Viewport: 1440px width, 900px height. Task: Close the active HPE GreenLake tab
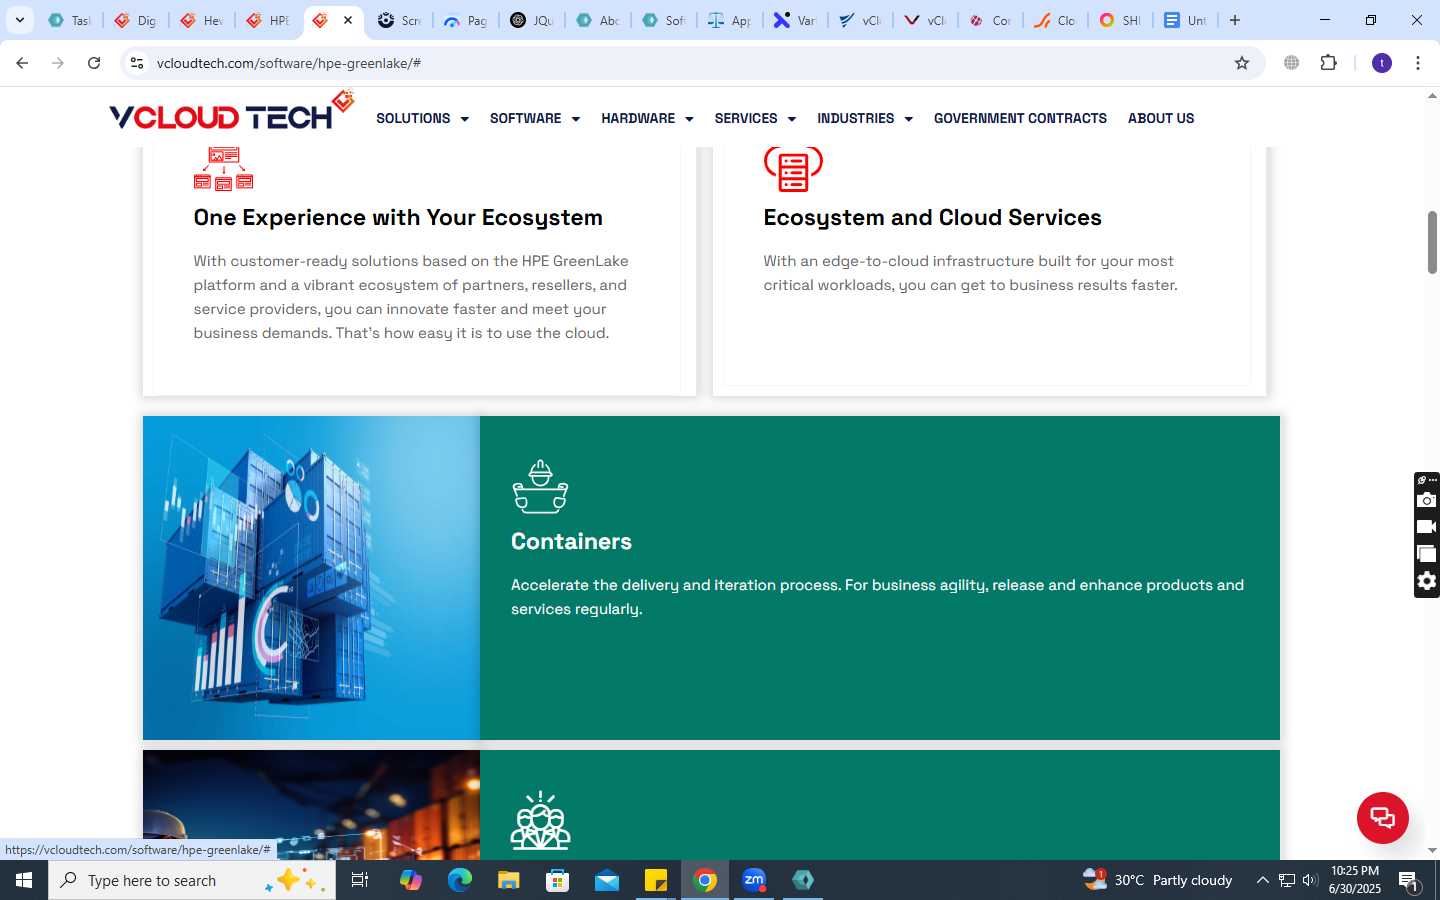click(x=348, y=20)
